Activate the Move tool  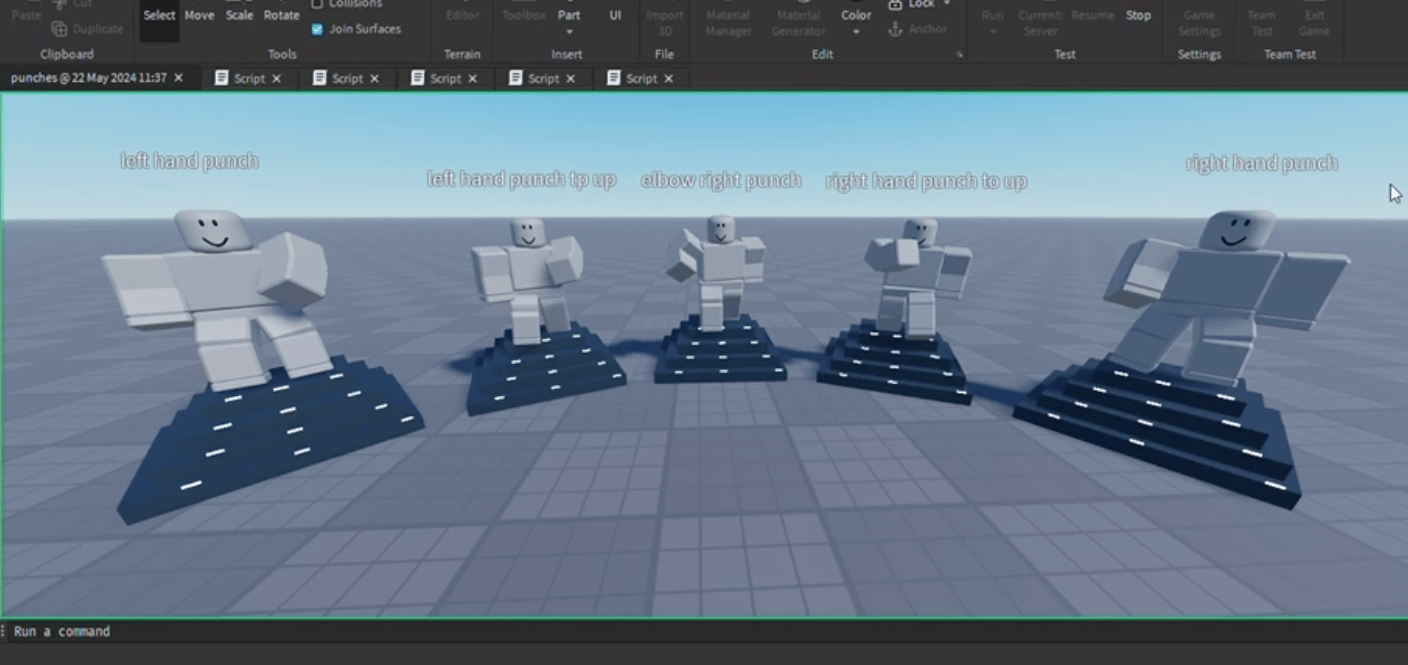(199, 15)
